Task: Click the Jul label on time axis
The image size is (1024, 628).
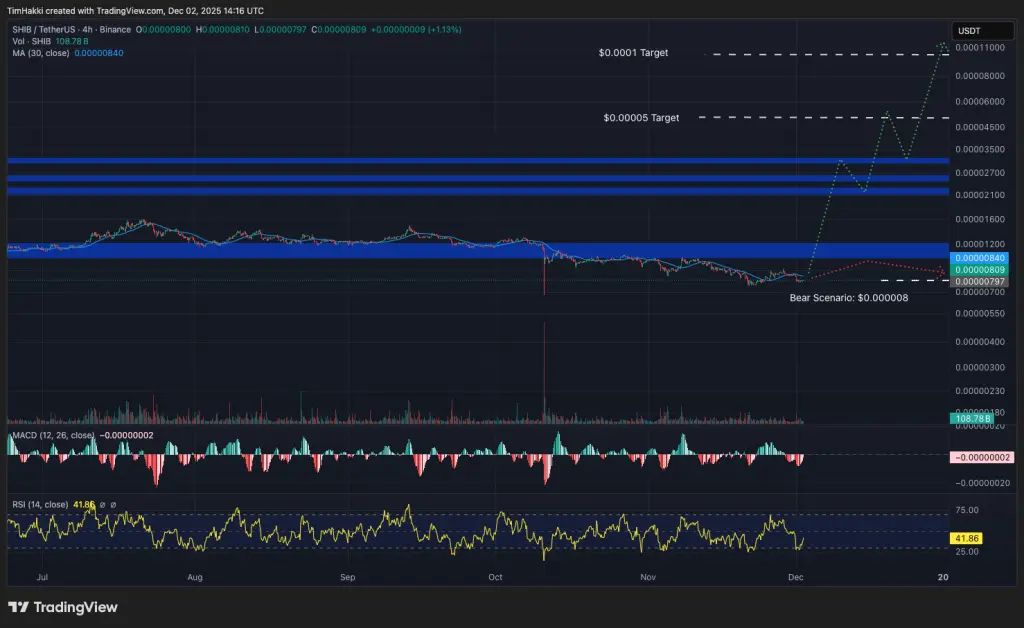Action: [x=42, y=577]
